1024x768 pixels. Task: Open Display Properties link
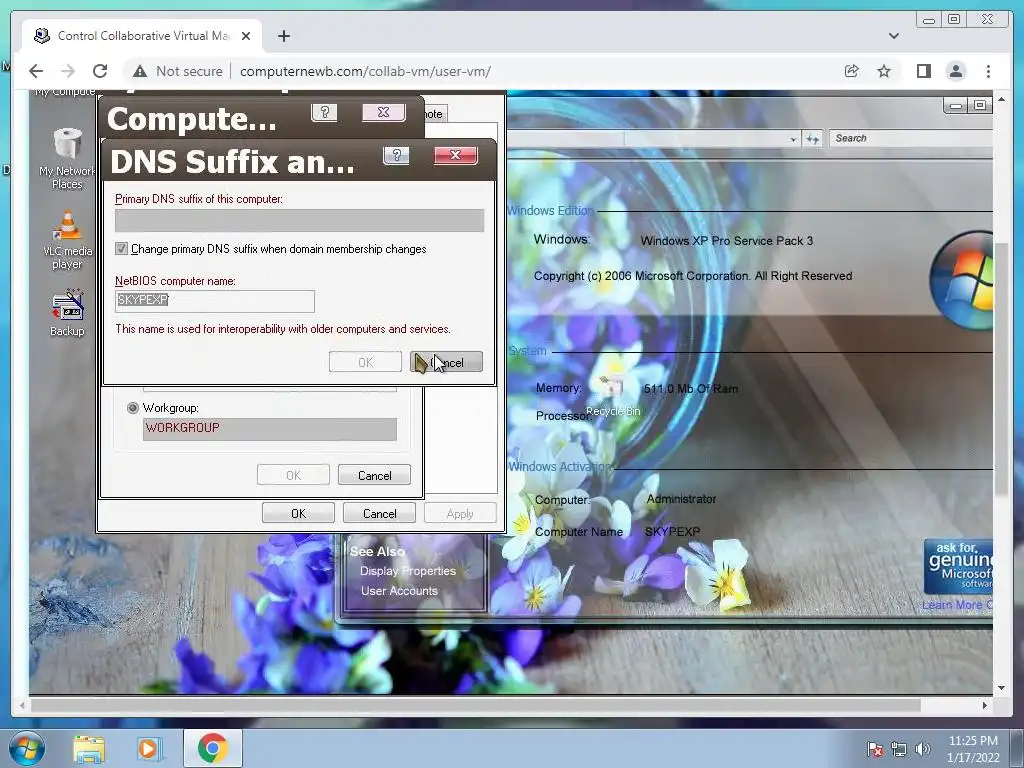click(408, 570)
